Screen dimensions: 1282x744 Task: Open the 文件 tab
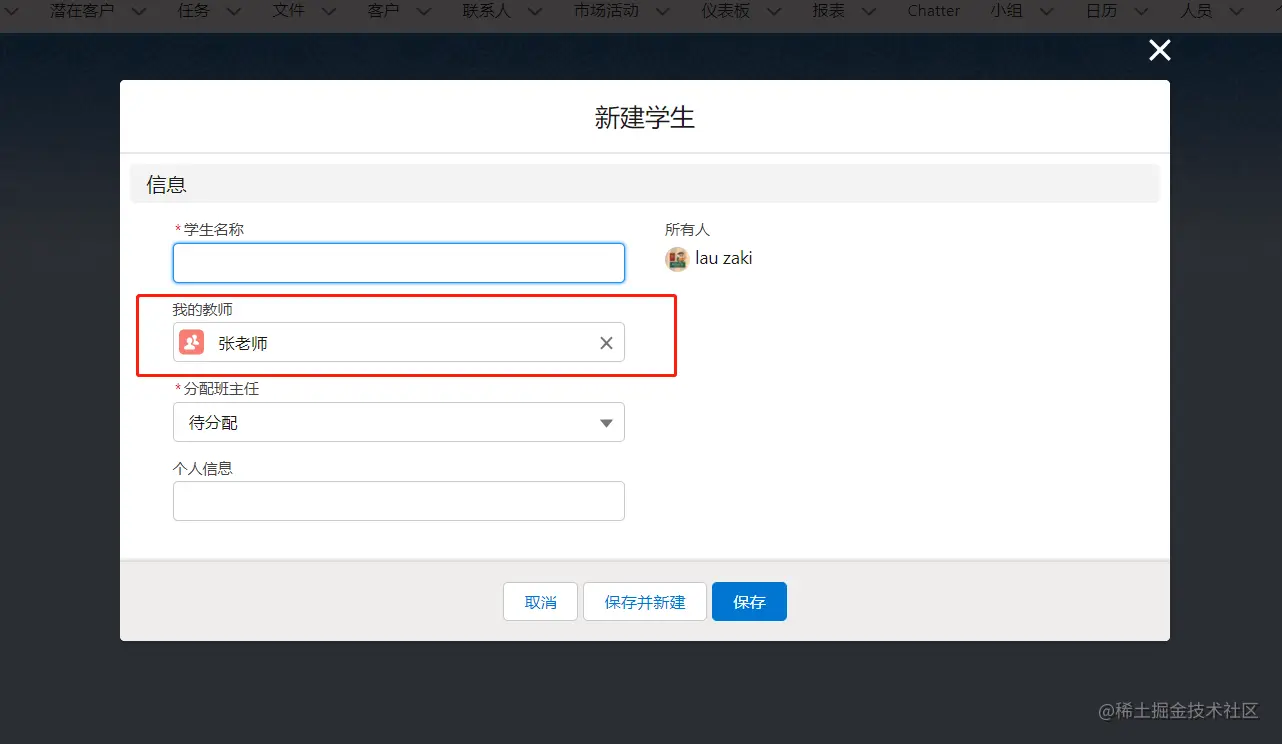pyautogui.click(x=289, y=11)
